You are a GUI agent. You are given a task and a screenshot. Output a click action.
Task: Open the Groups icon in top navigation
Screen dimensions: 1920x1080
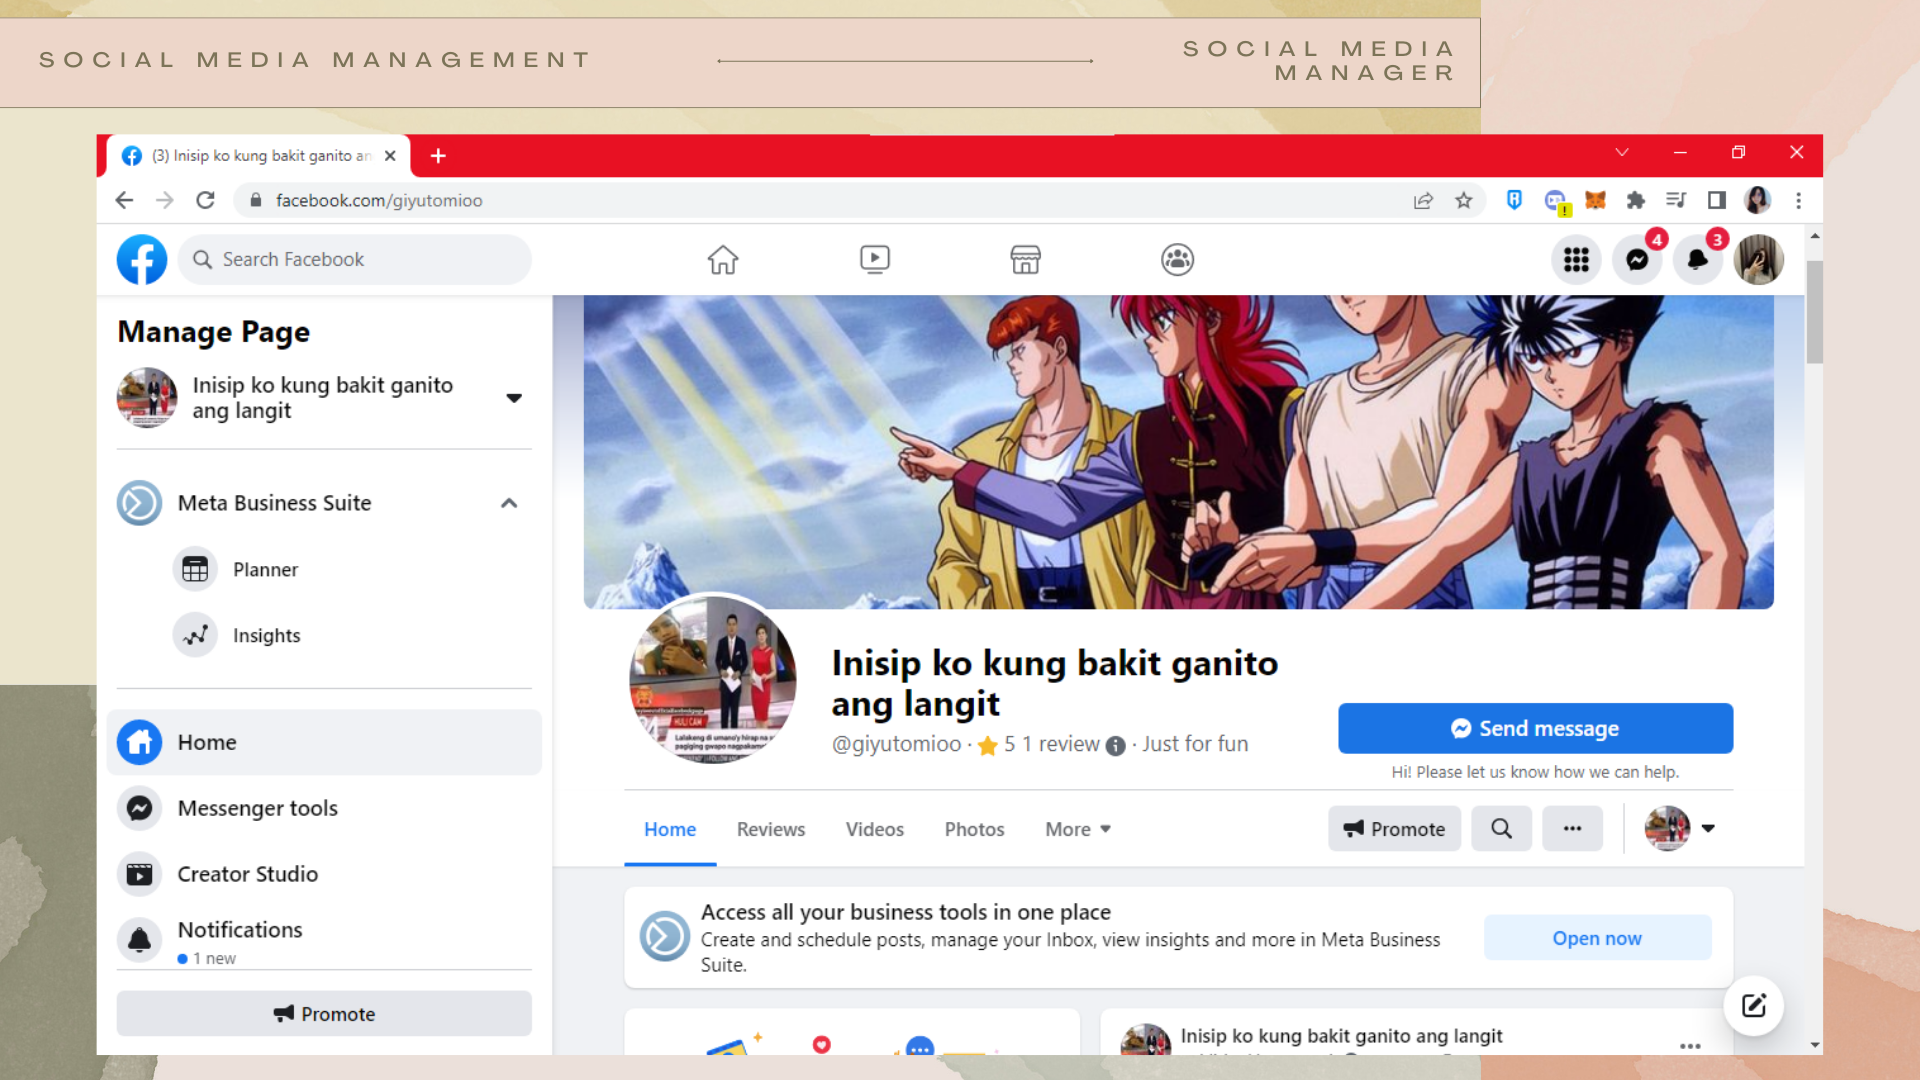(x=1177, y=260)
